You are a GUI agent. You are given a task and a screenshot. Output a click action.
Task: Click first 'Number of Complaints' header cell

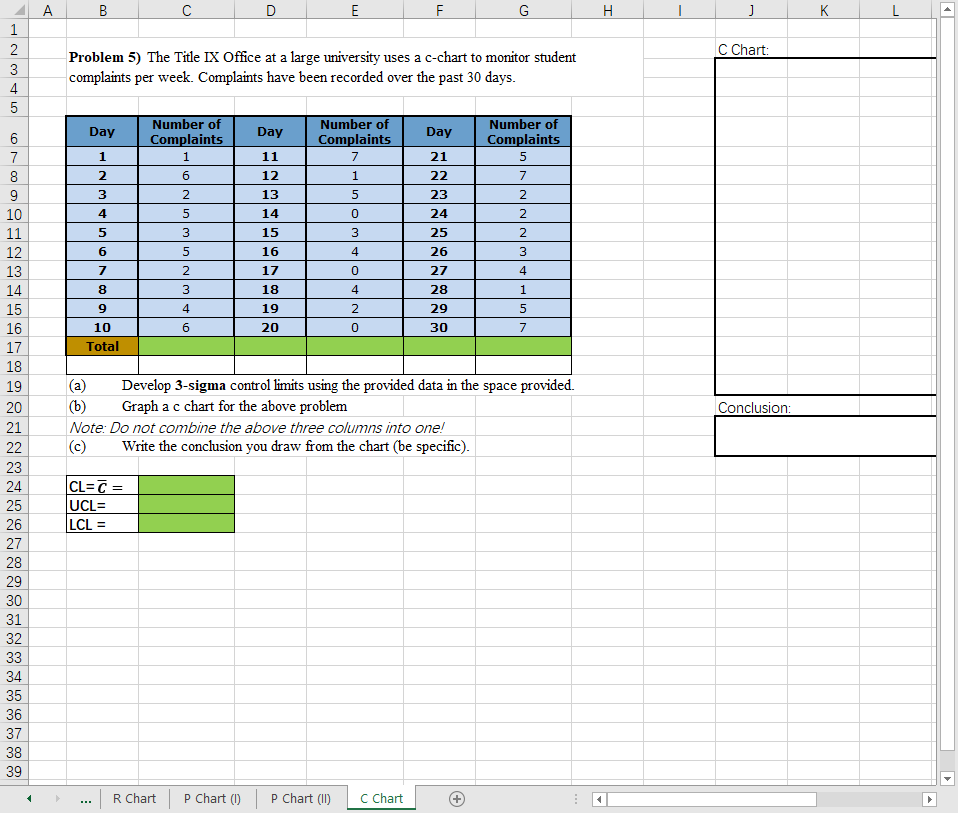[x=186, y=132]
